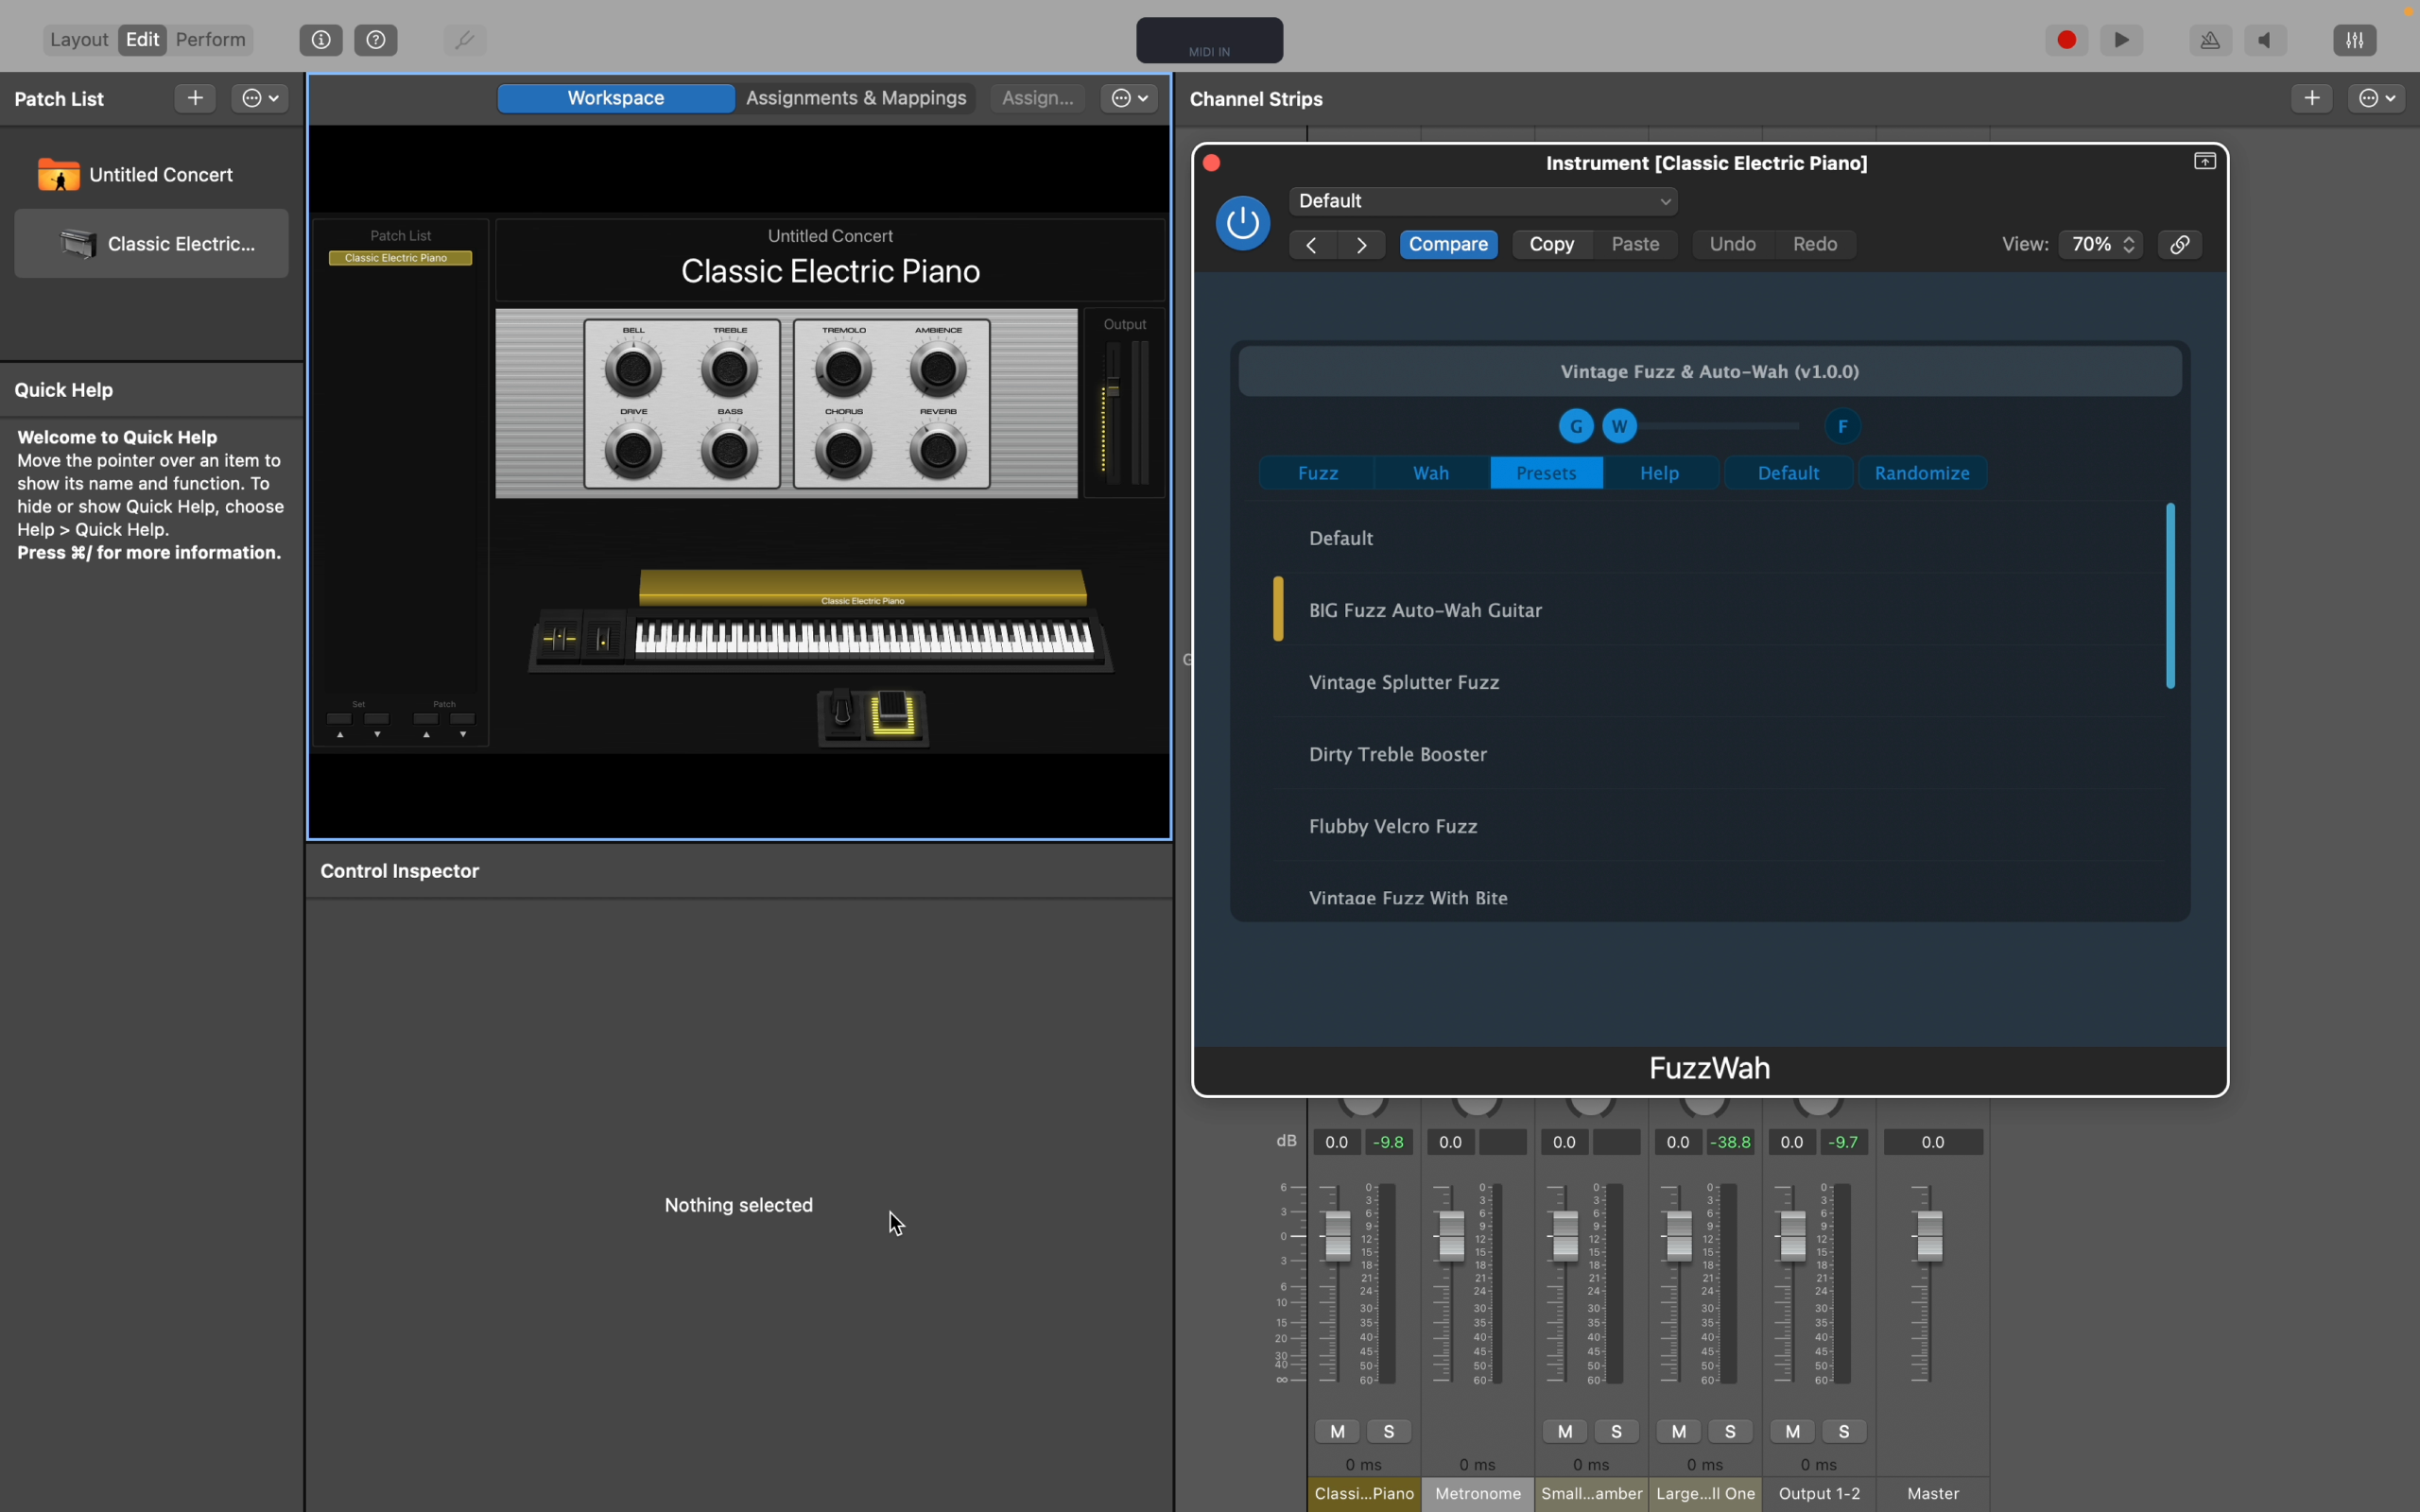Switch to Layout mode
Screen dimensions: 2420x1512
(x=79, y=40)
